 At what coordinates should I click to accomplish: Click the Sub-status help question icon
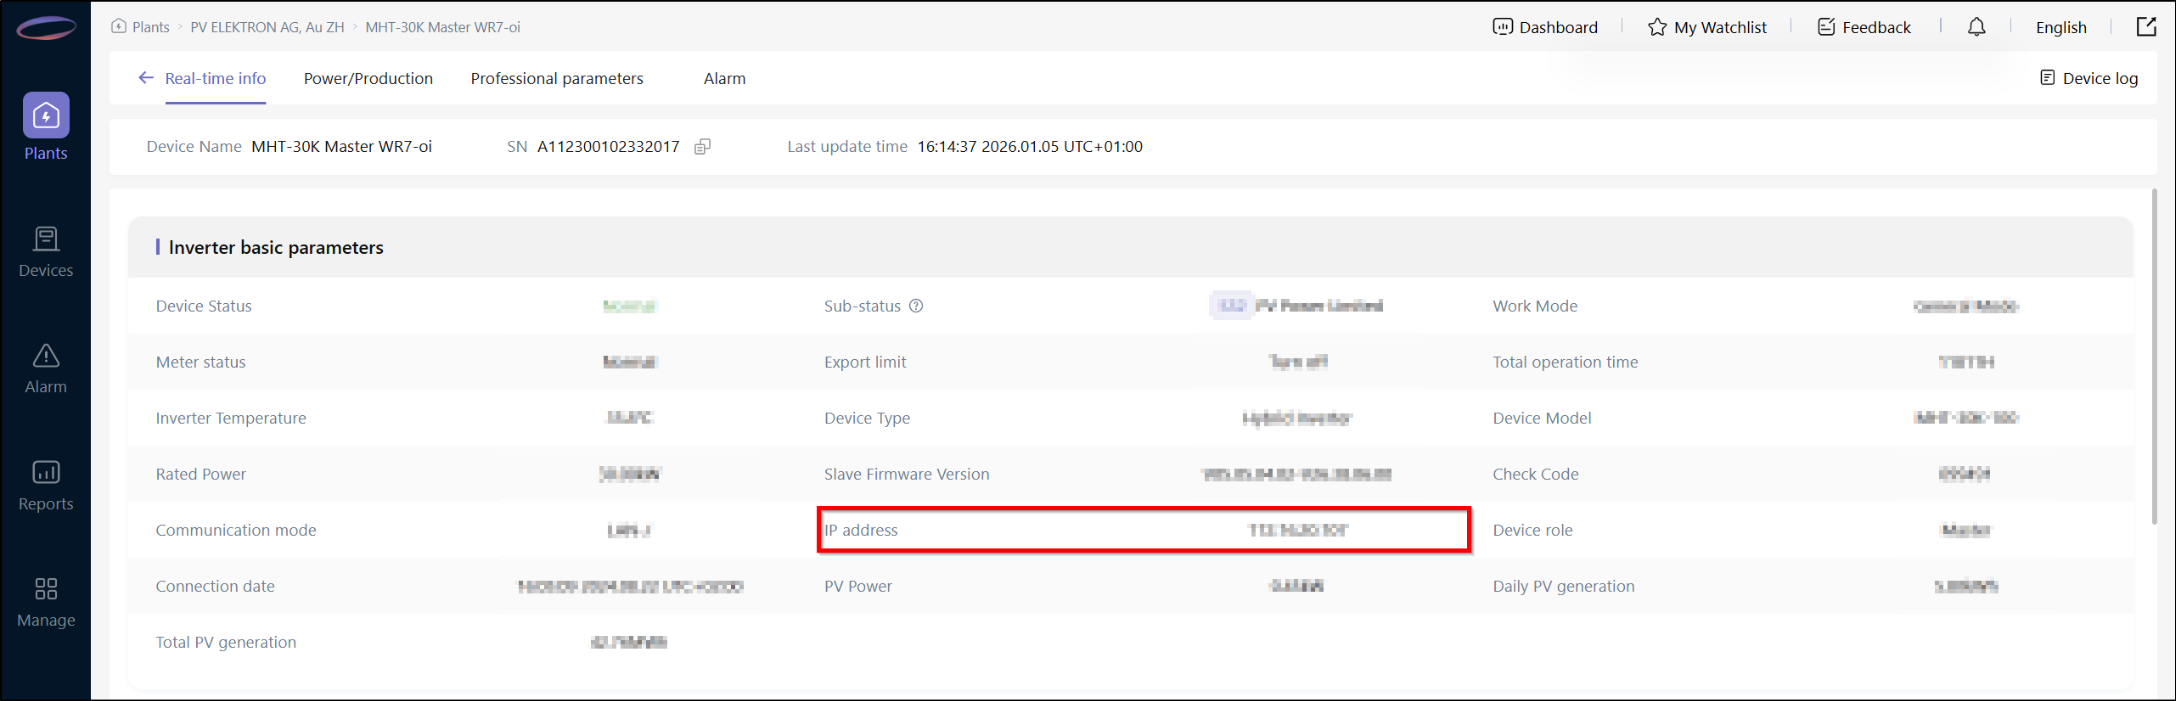coord(916,306)
